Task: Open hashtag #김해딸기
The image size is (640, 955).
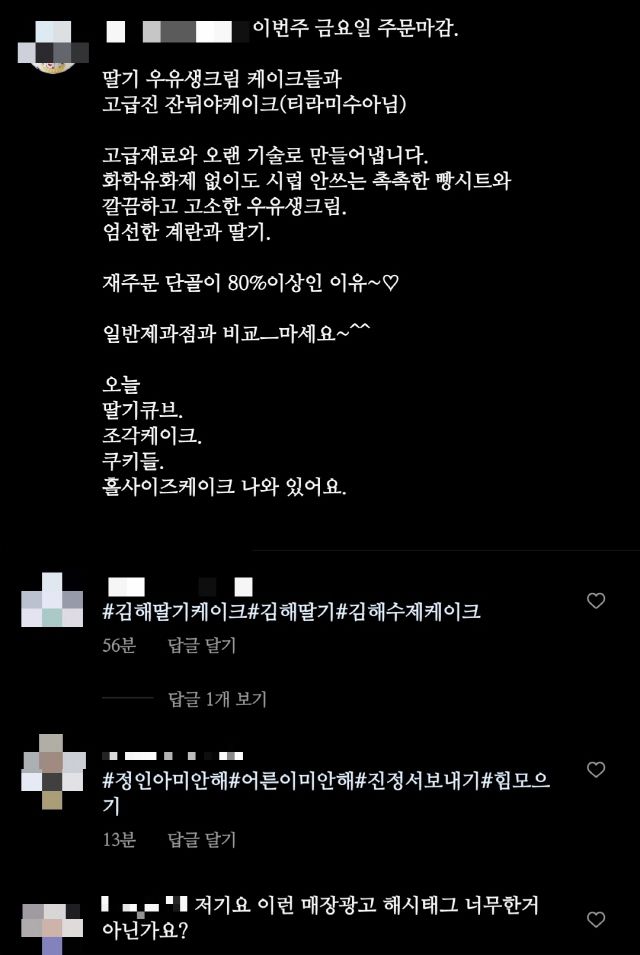Action: tap(292, 611)
